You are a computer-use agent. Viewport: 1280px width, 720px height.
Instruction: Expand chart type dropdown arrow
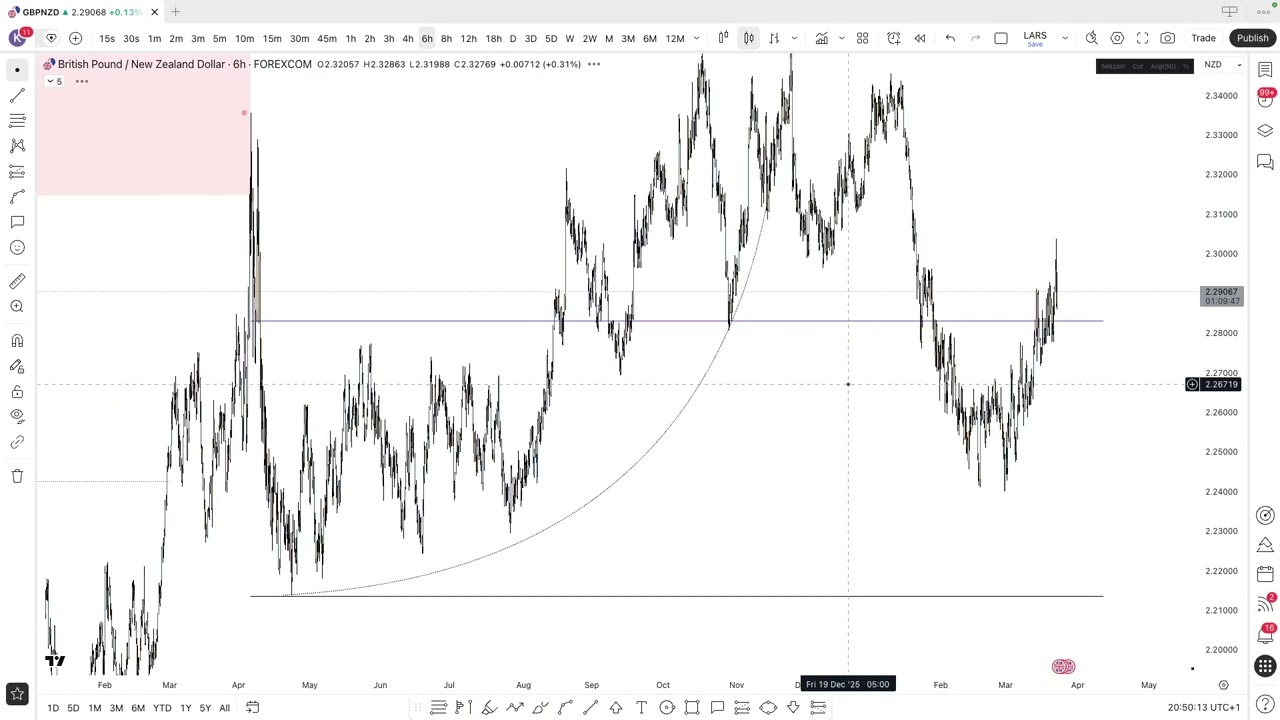pos(794,38)
